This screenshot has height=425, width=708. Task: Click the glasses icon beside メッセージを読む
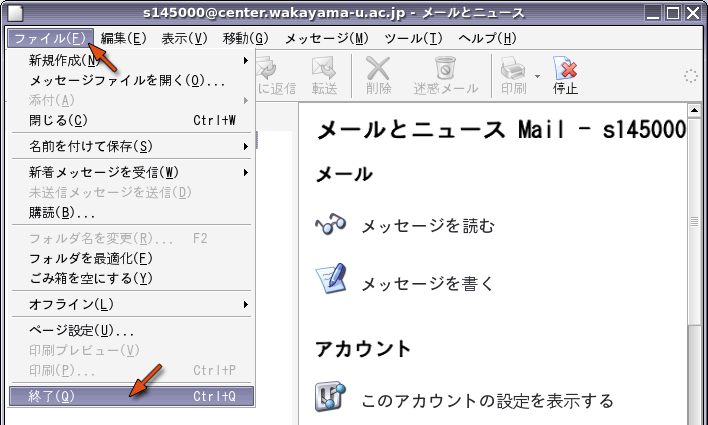click(x=331, y=224)
